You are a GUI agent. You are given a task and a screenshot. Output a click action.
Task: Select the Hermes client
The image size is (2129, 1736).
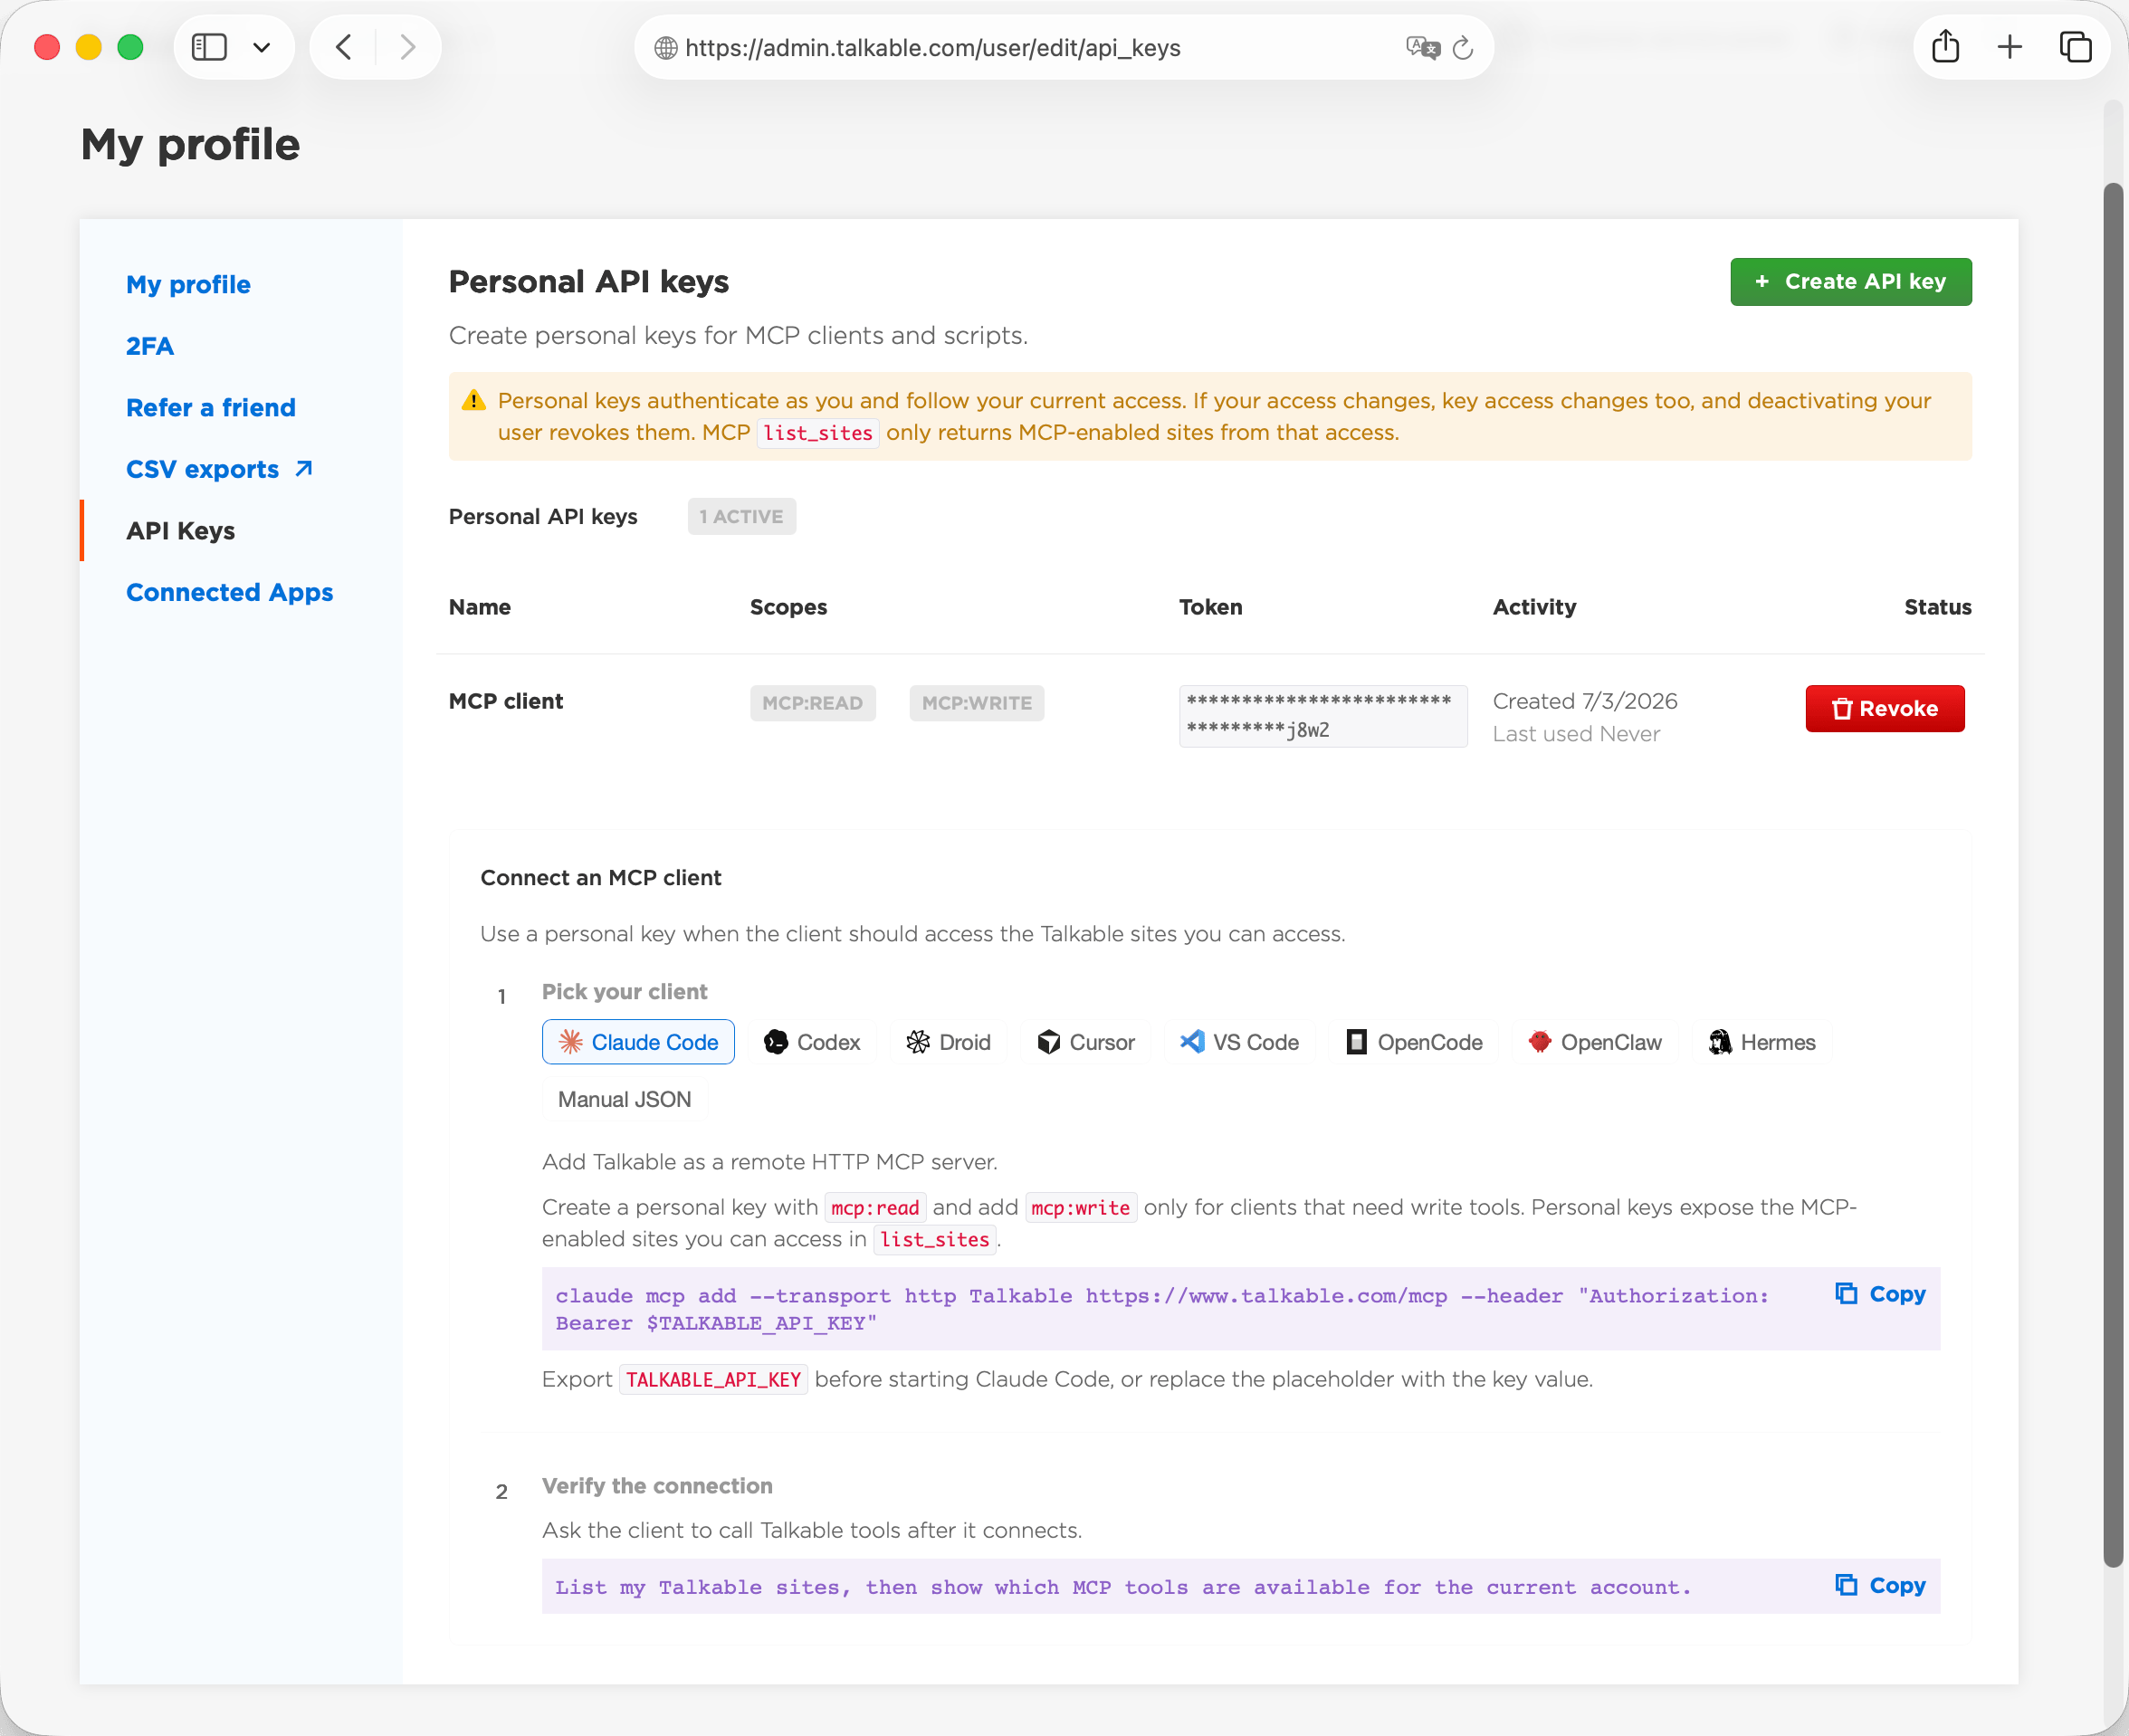(1762, 1041)
